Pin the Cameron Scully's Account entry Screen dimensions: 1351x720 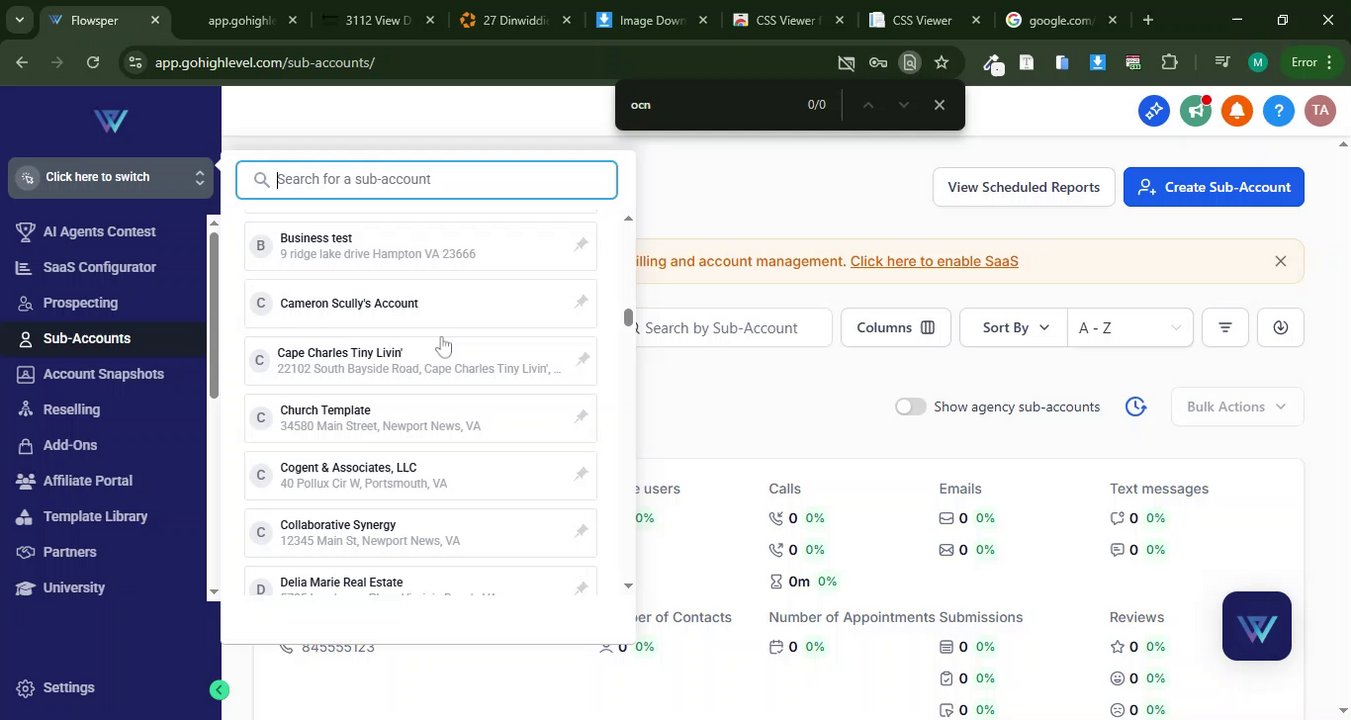pos(581,302)
